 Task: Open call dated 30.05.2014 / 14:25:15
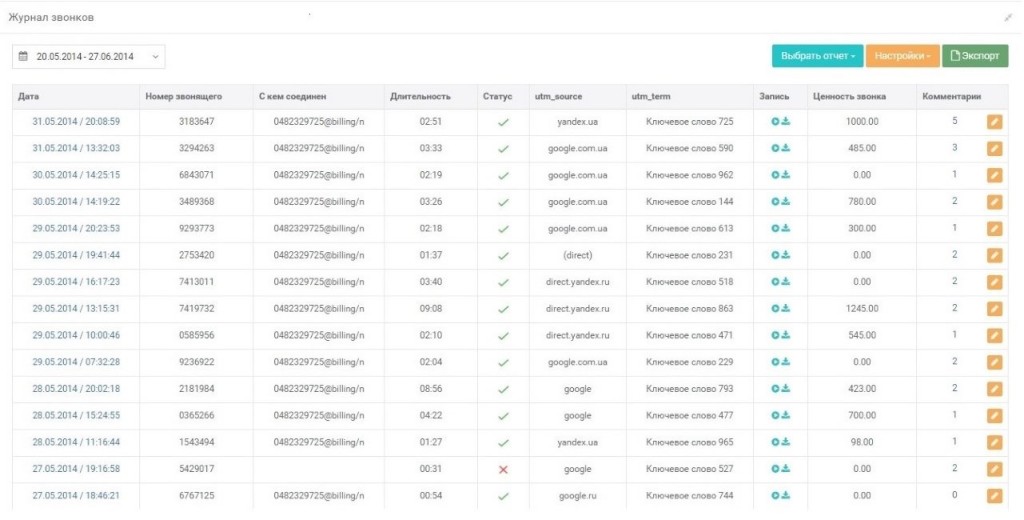point(76,175)
